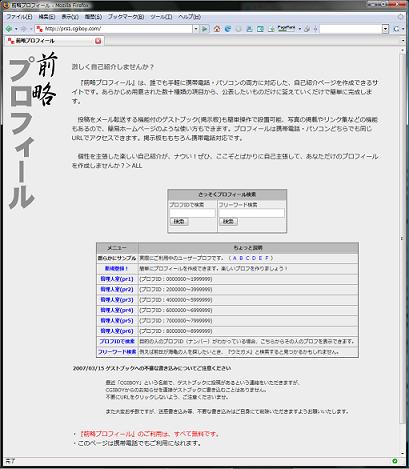
Task: Open the 新規登録! link in menu table
Action: 116,268
